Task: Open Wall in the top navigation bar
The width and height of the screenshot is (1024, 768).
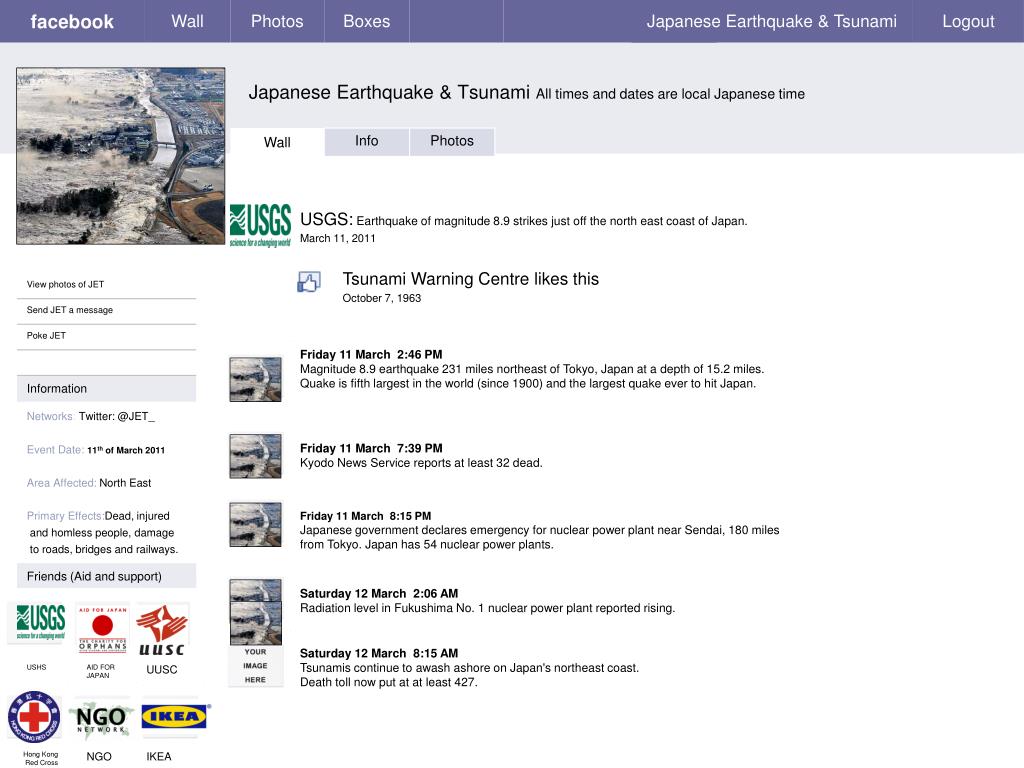Action: [x=187, y=21]
